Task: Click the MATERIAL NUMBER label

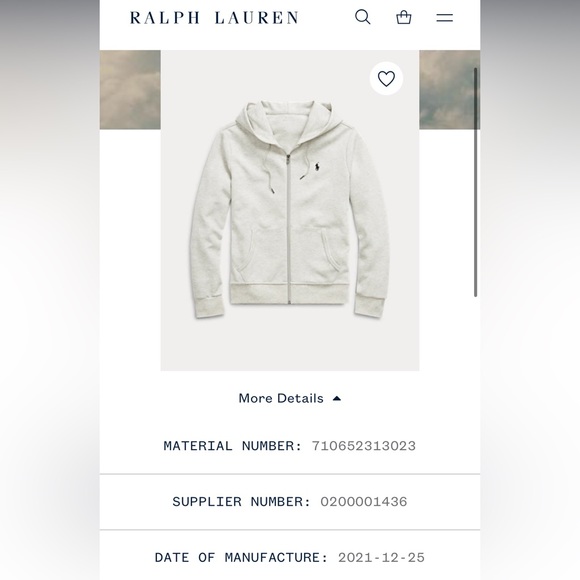Action: tap(233, 446)
